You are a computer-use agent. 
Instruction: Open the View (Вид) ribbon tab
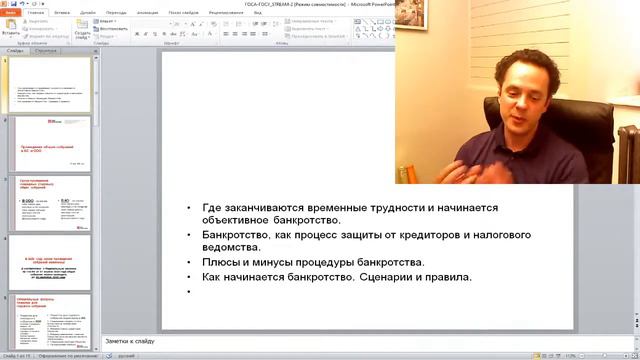tap(258, 13)
